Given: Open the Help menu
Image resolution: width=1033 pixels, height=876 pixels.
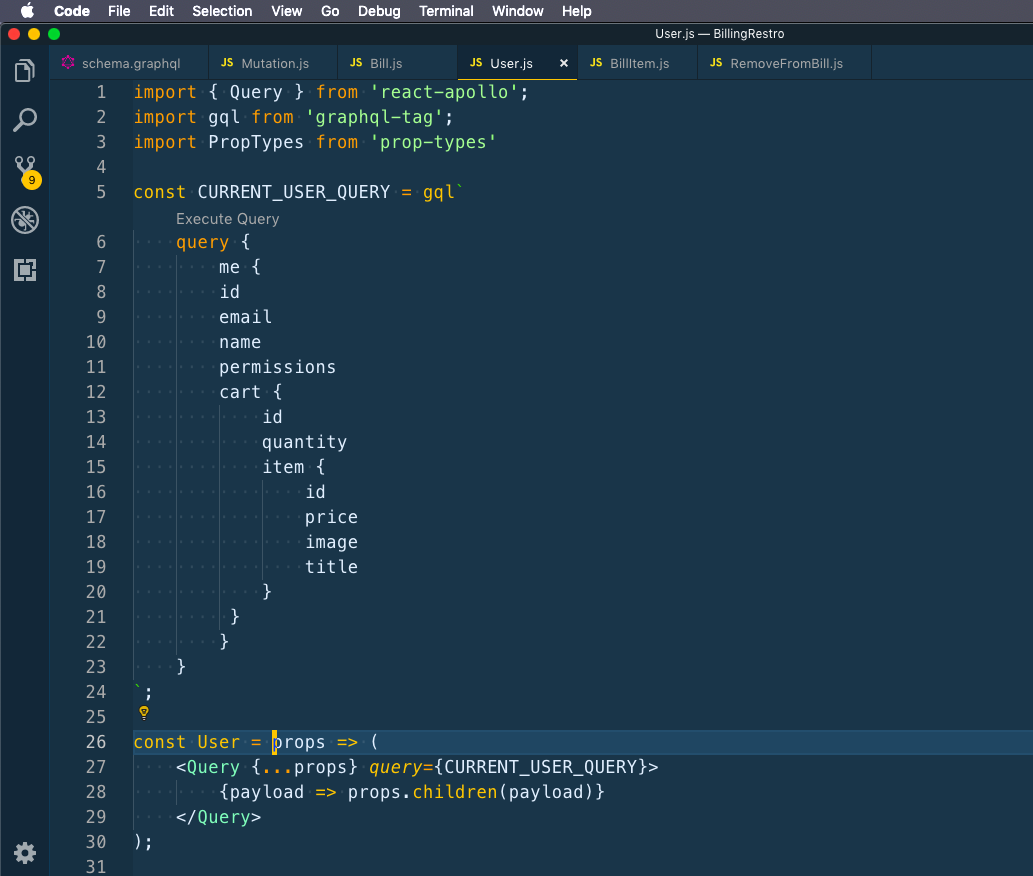Looking at the screenshot, I should 576,11.
